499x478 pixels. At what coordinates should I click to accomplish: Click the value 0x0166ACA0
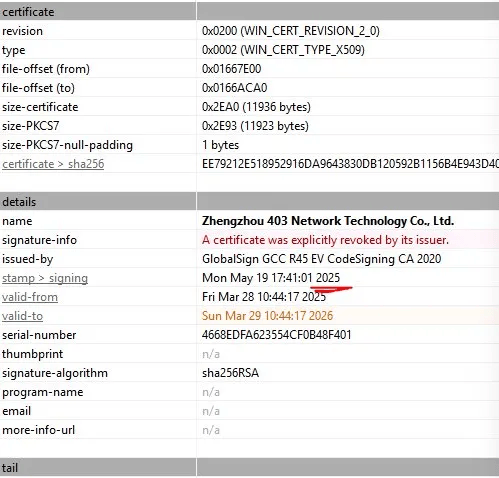tap(235, 88)
